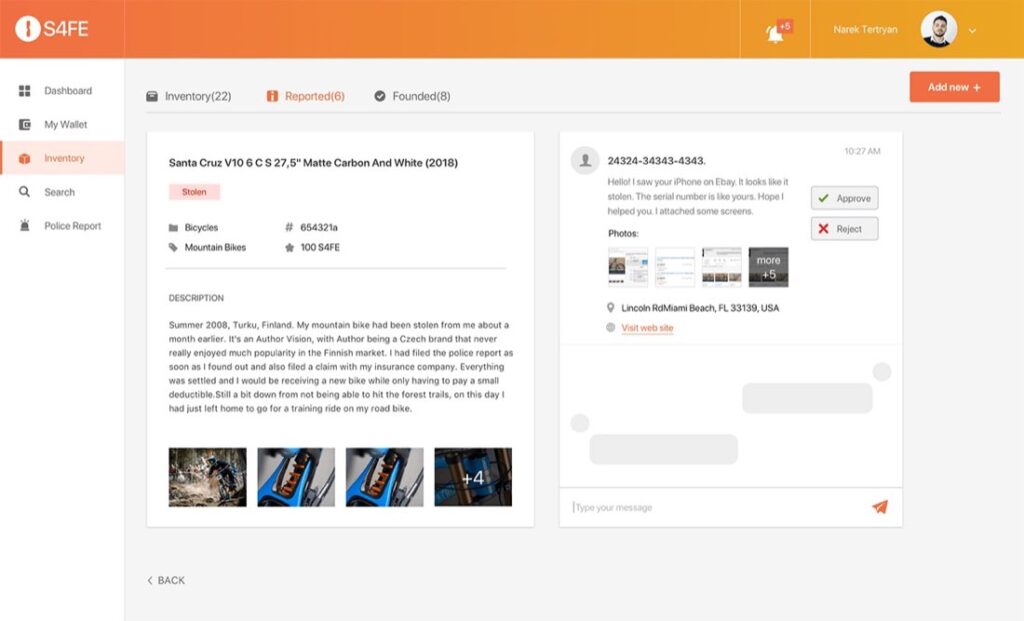Click the Bicycles folder icon
Screen dimensions: 1024x621
(x=173, y=228)
